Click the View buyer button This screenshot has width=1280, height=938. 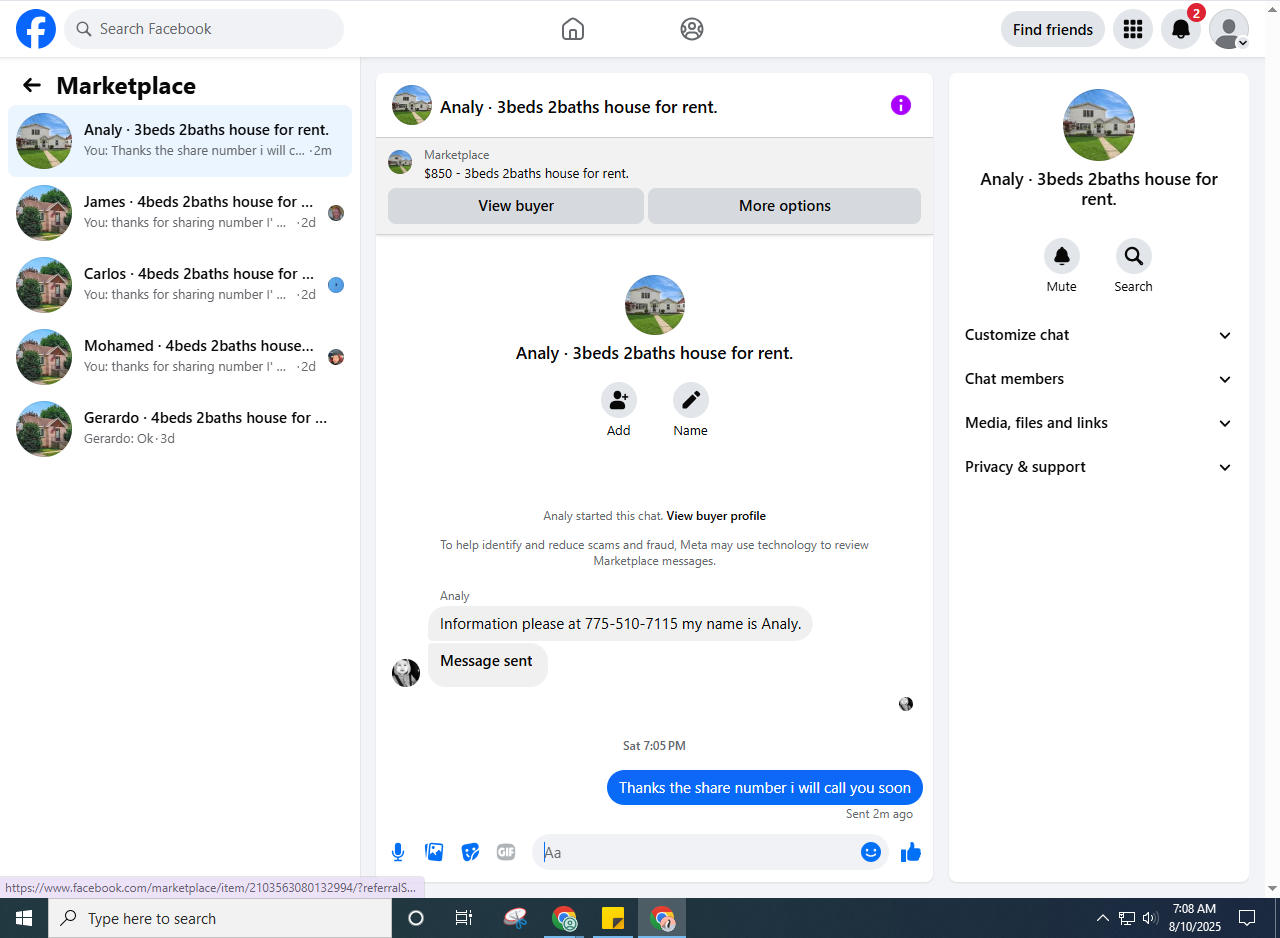click(x=516, y=206)
